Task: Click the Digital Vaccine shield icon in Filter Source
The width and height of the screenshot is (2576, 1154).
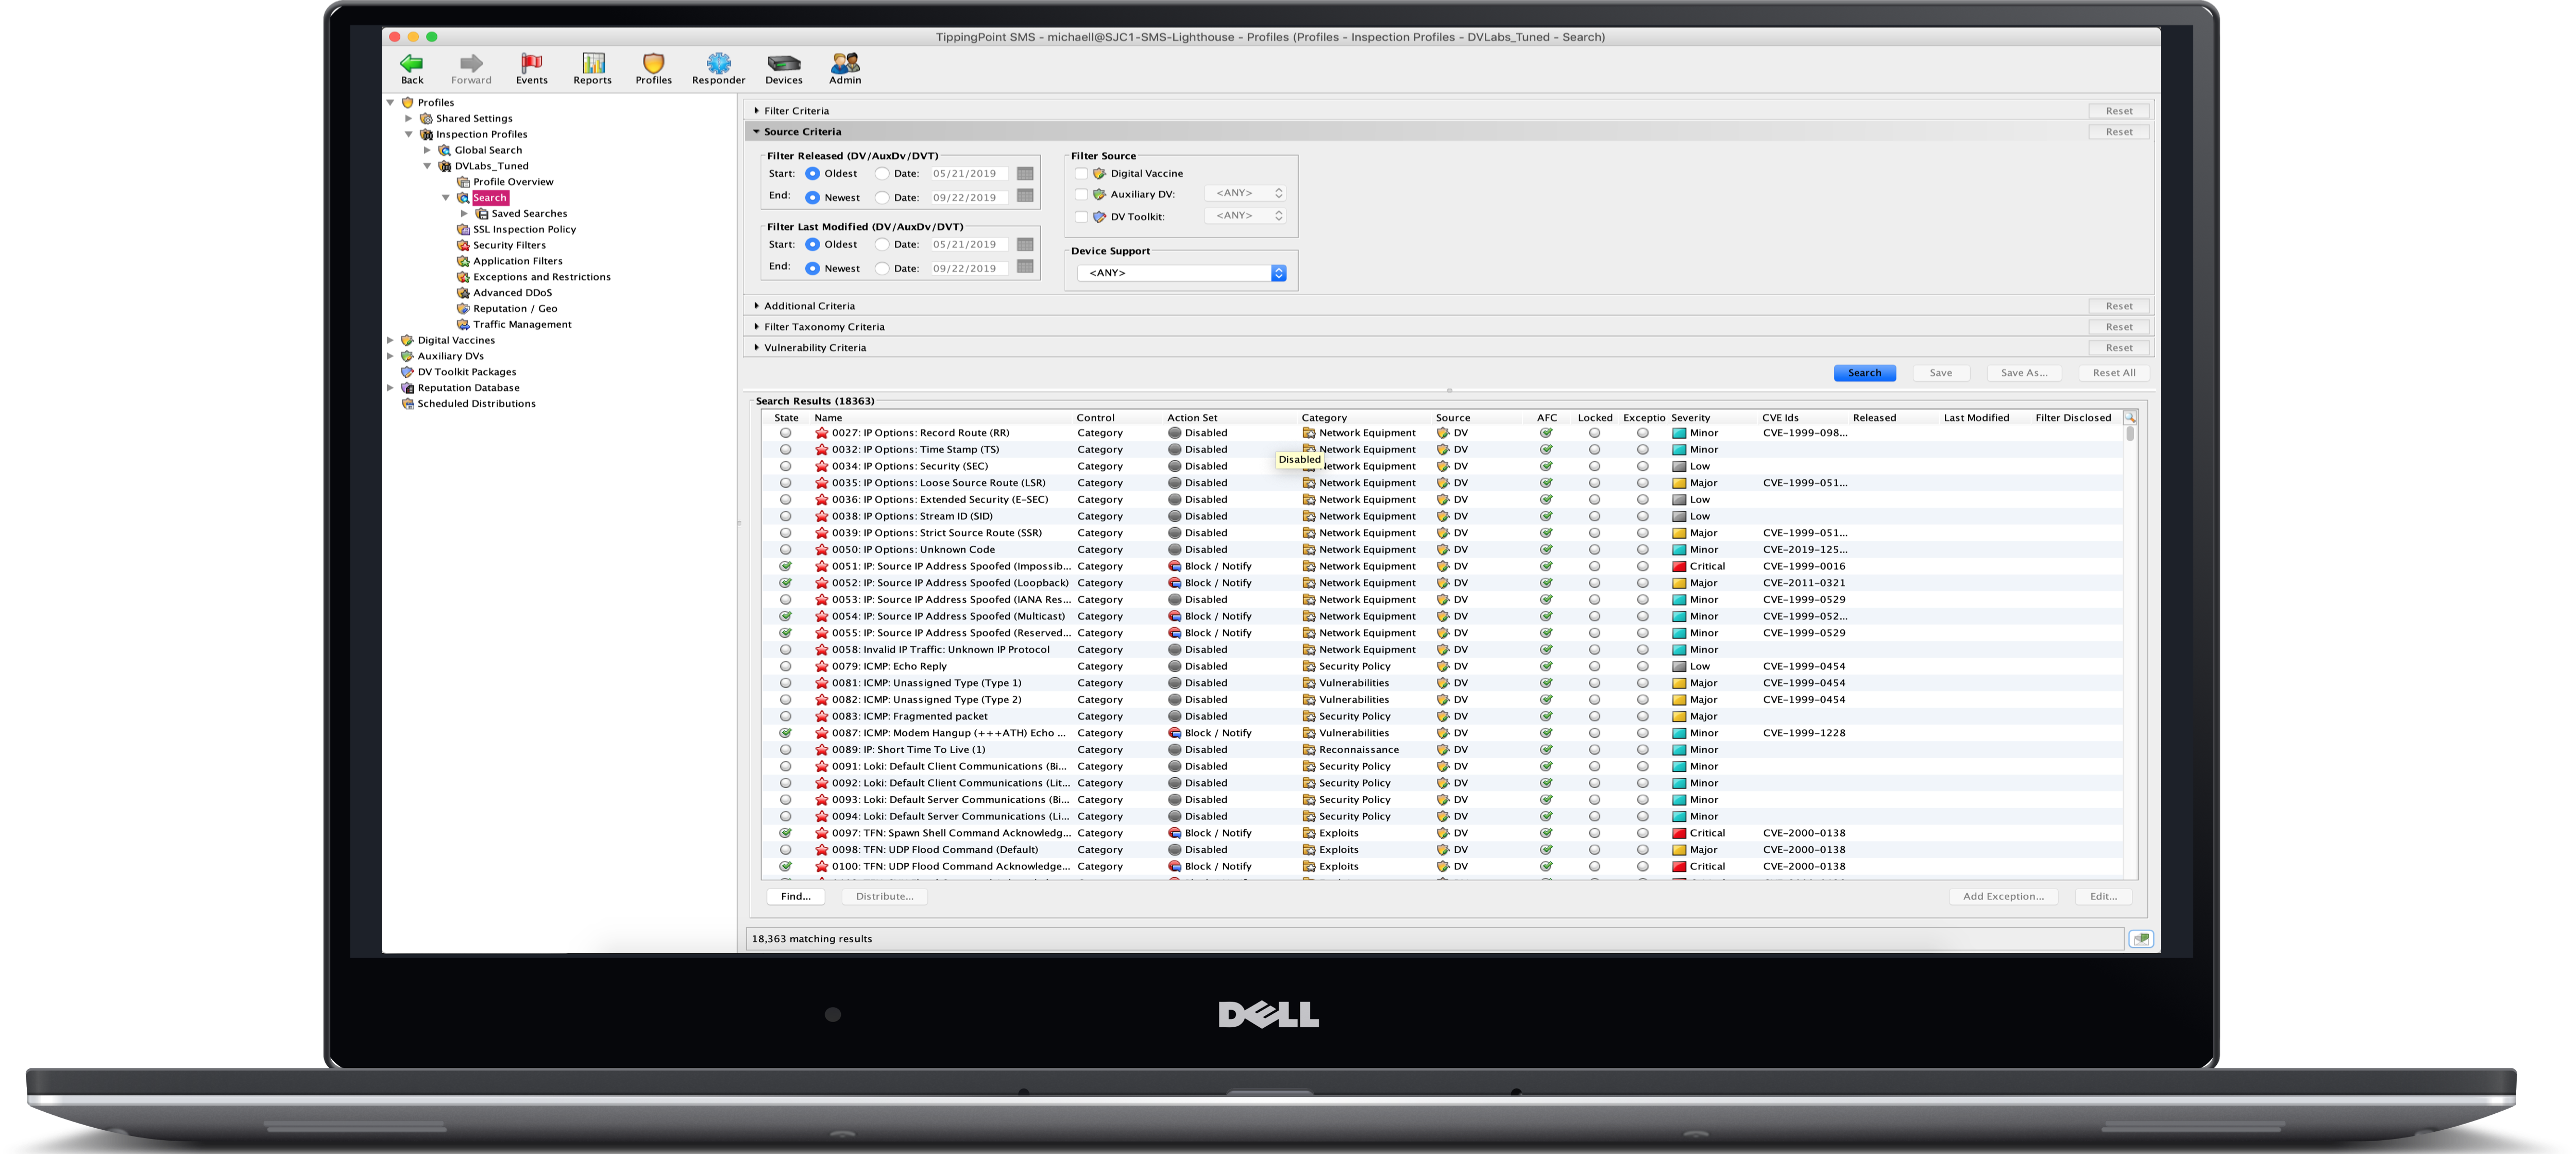Action: point(1099,173)
